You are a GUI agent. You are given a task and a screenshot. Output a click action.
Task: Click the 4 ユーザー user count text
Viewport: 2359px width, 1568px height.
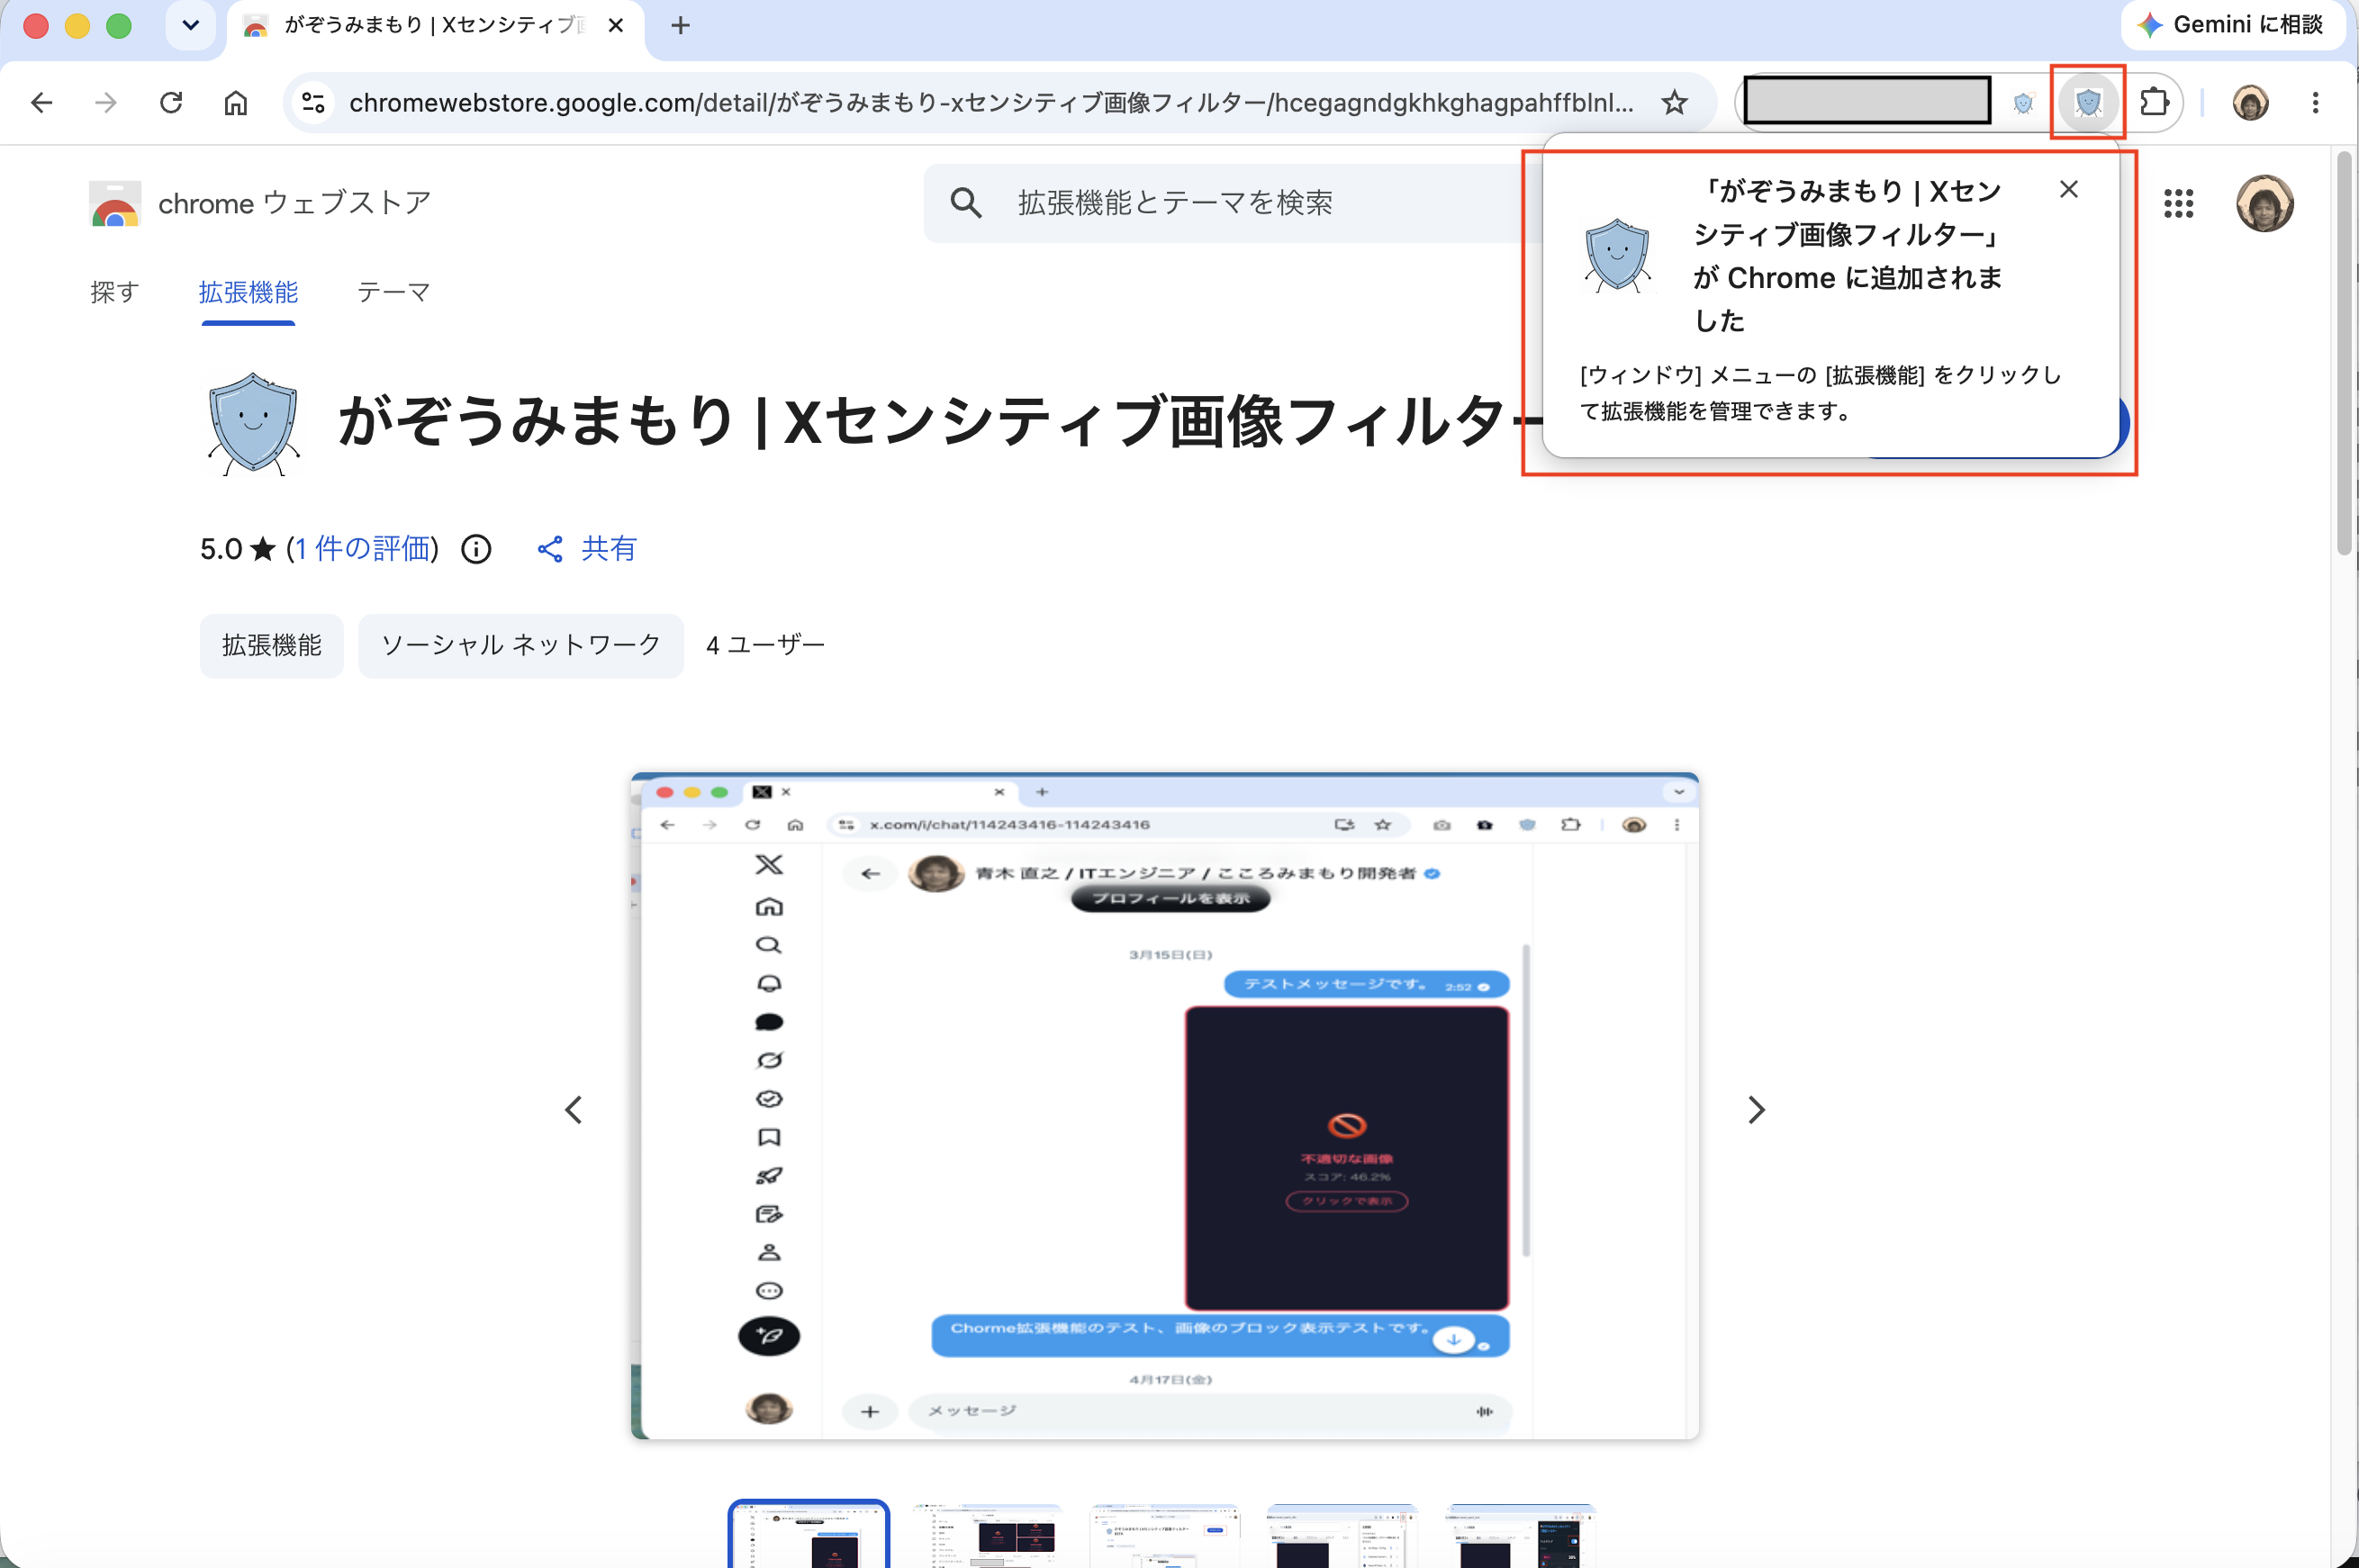pos(765,645)
